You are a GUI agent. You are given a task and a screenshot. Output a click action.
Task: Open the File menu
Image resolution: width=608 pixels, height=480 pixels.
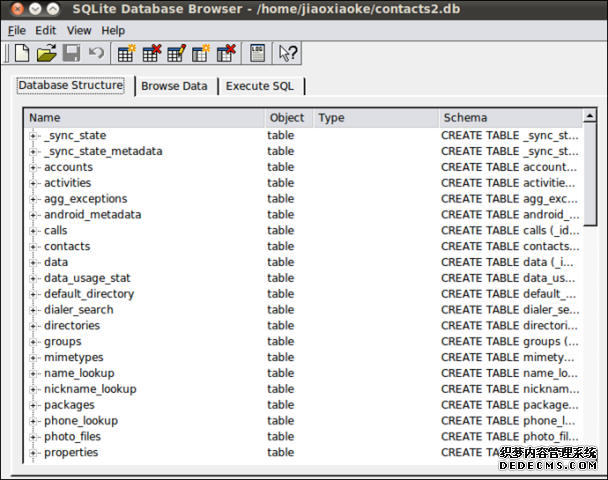click(17, 30)
